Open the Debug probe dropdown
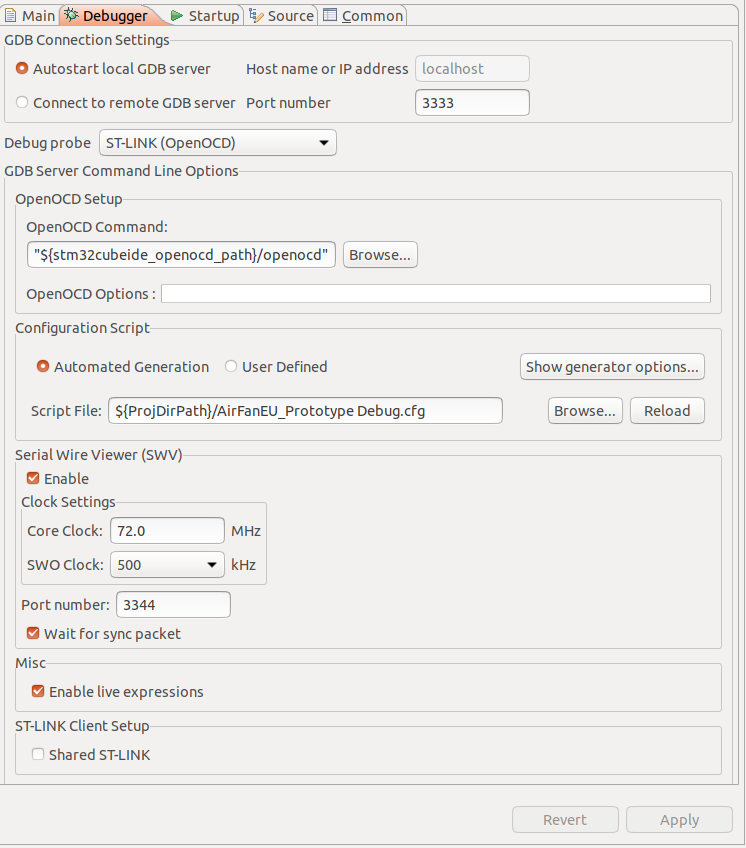 pos(217,143)
